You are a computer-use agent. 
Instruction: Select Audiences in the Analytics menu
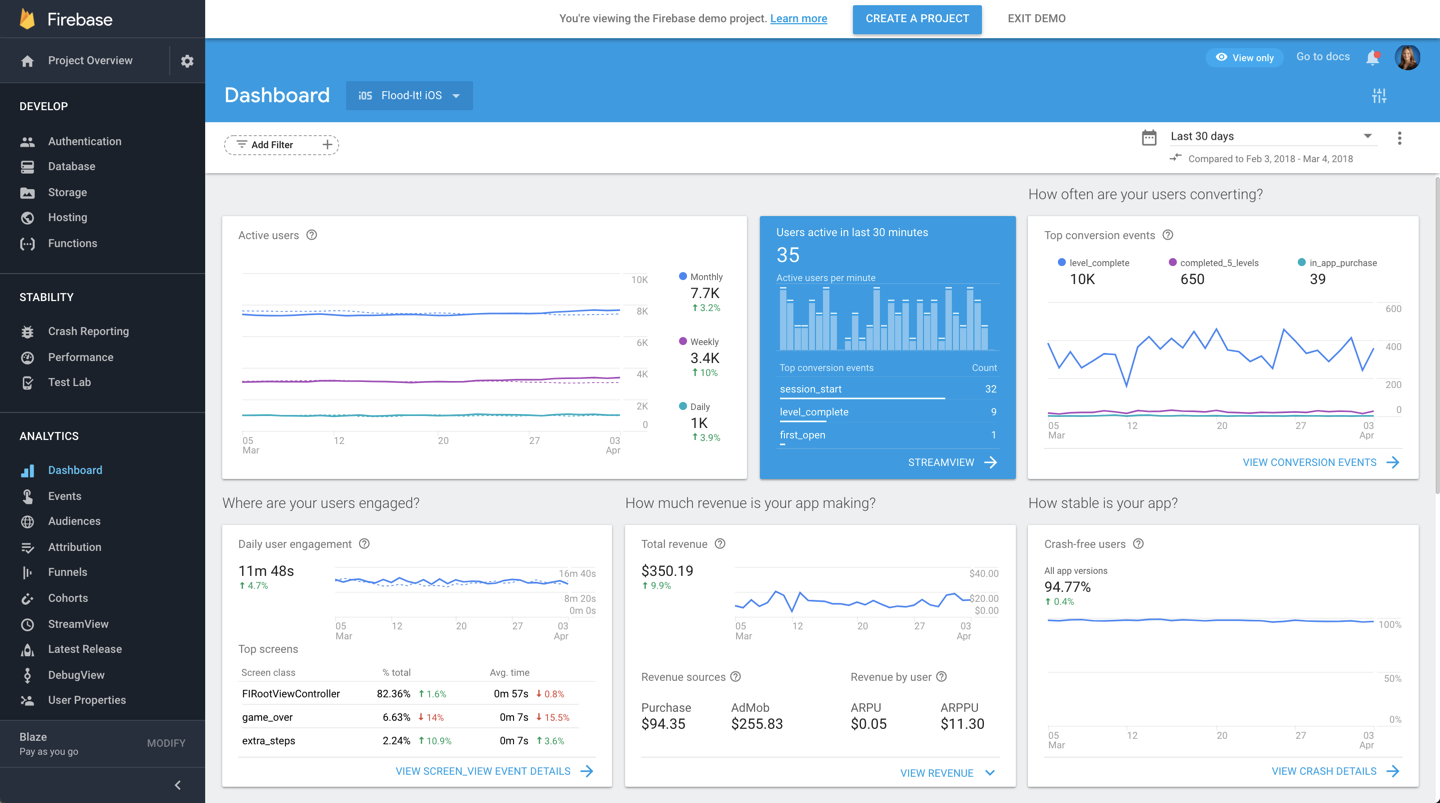tap(72, 521)
